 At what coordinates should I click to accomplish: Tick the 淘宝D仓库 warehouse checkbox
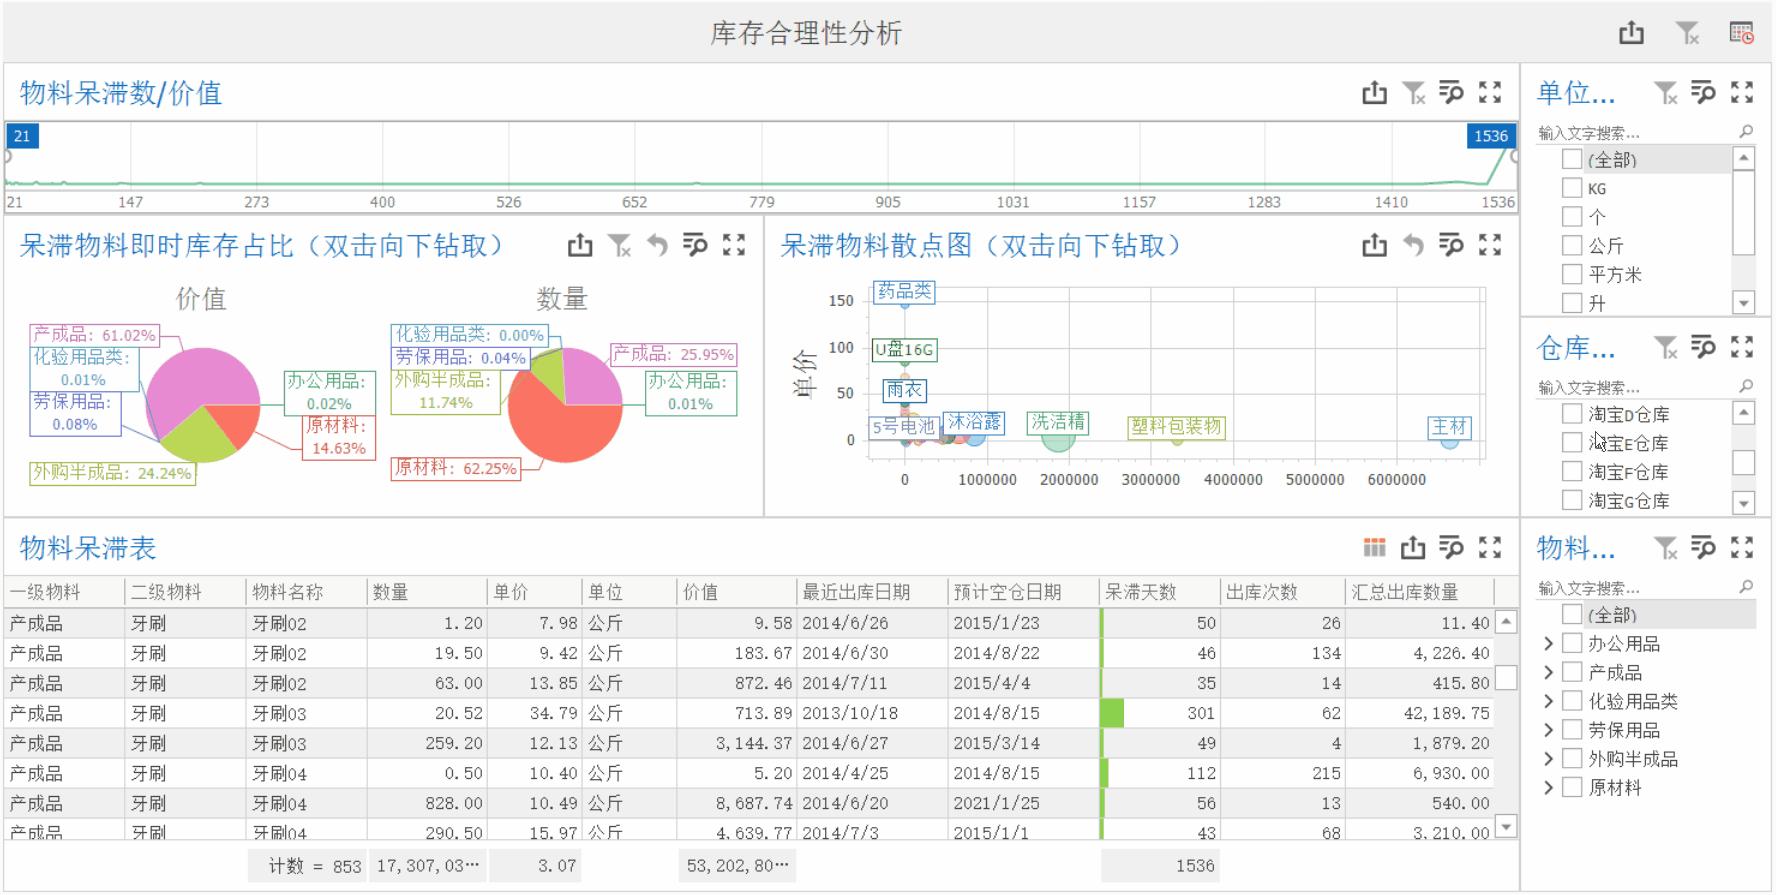tap(1572, 414)
